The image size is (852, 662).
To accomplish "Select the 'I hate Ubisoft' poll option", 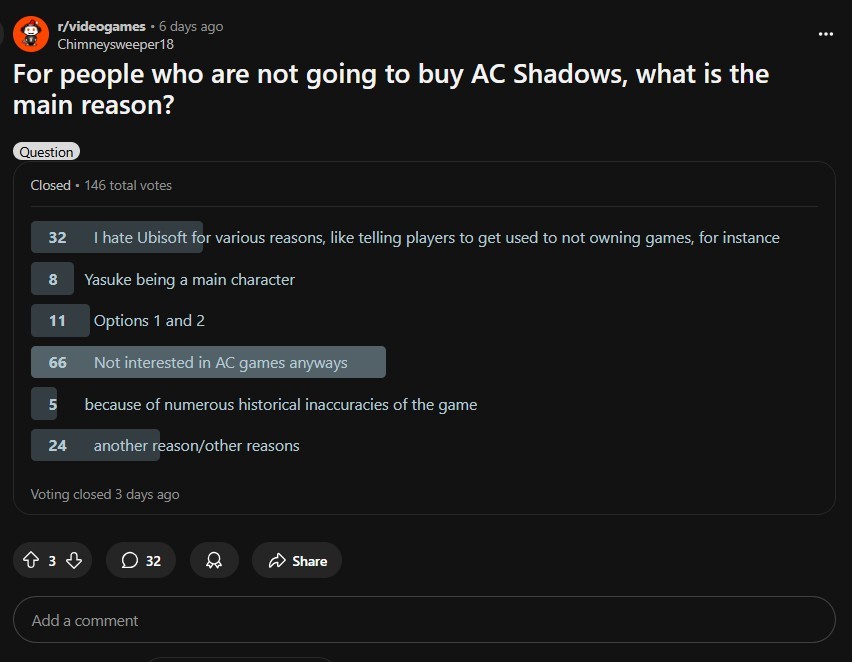I will click(x=436, y=238).
